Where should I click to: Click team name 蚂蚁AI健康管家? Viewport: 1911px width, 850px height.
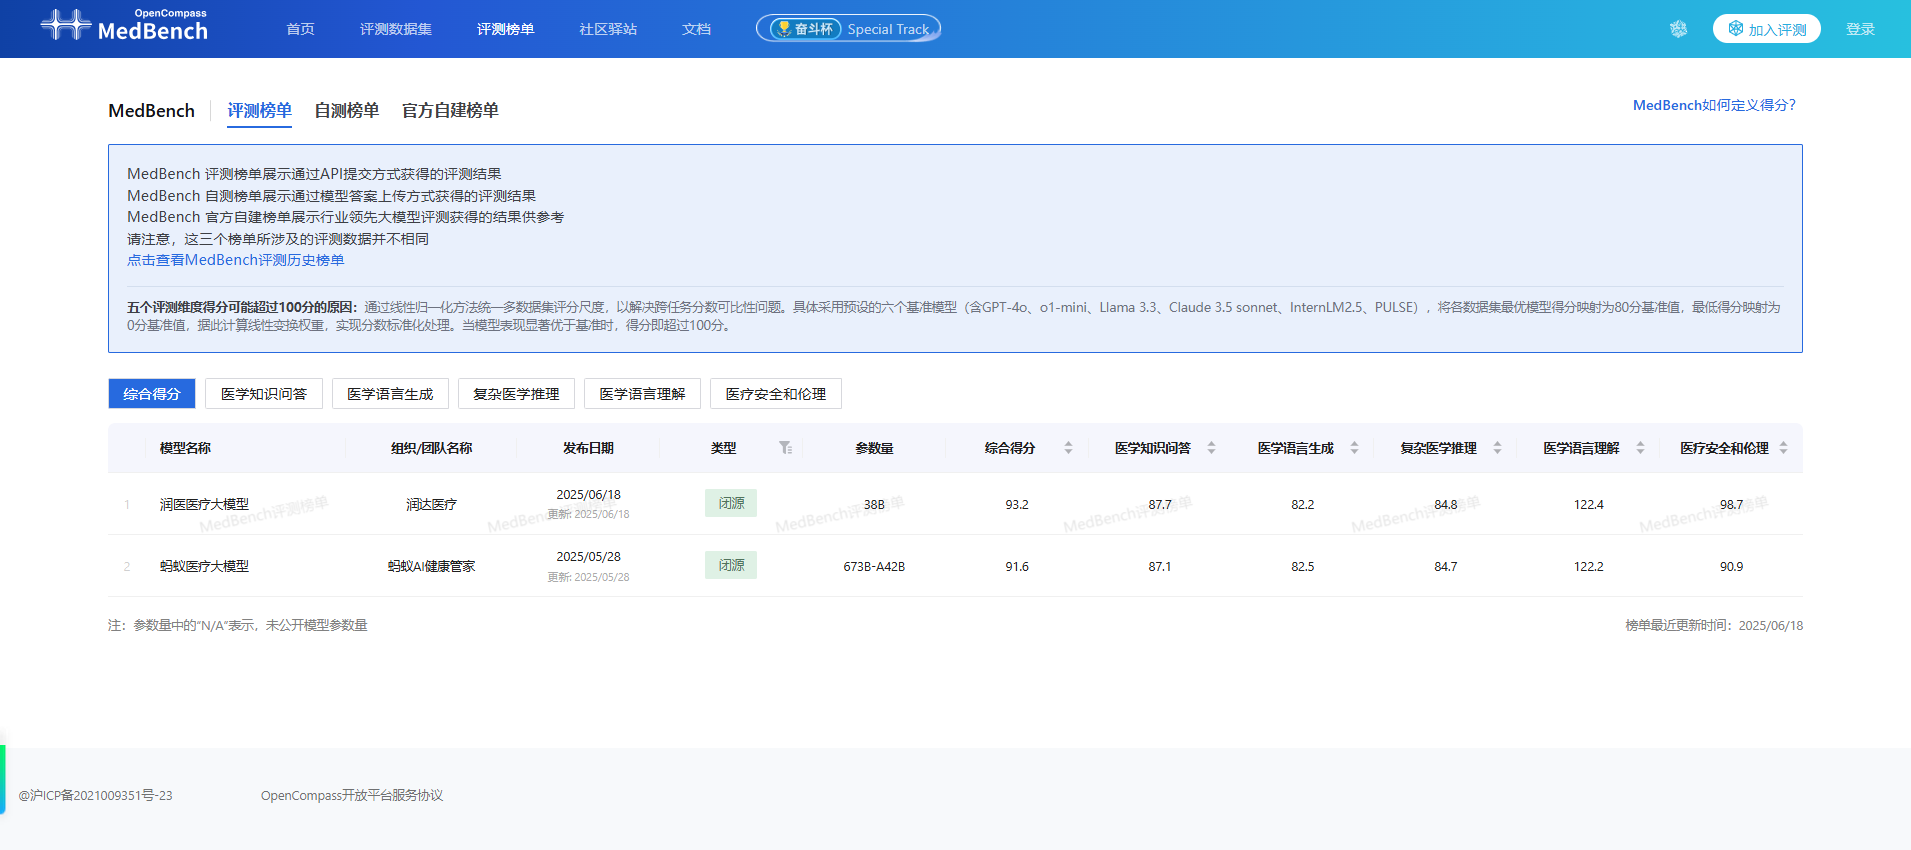[x=431, y=566]
